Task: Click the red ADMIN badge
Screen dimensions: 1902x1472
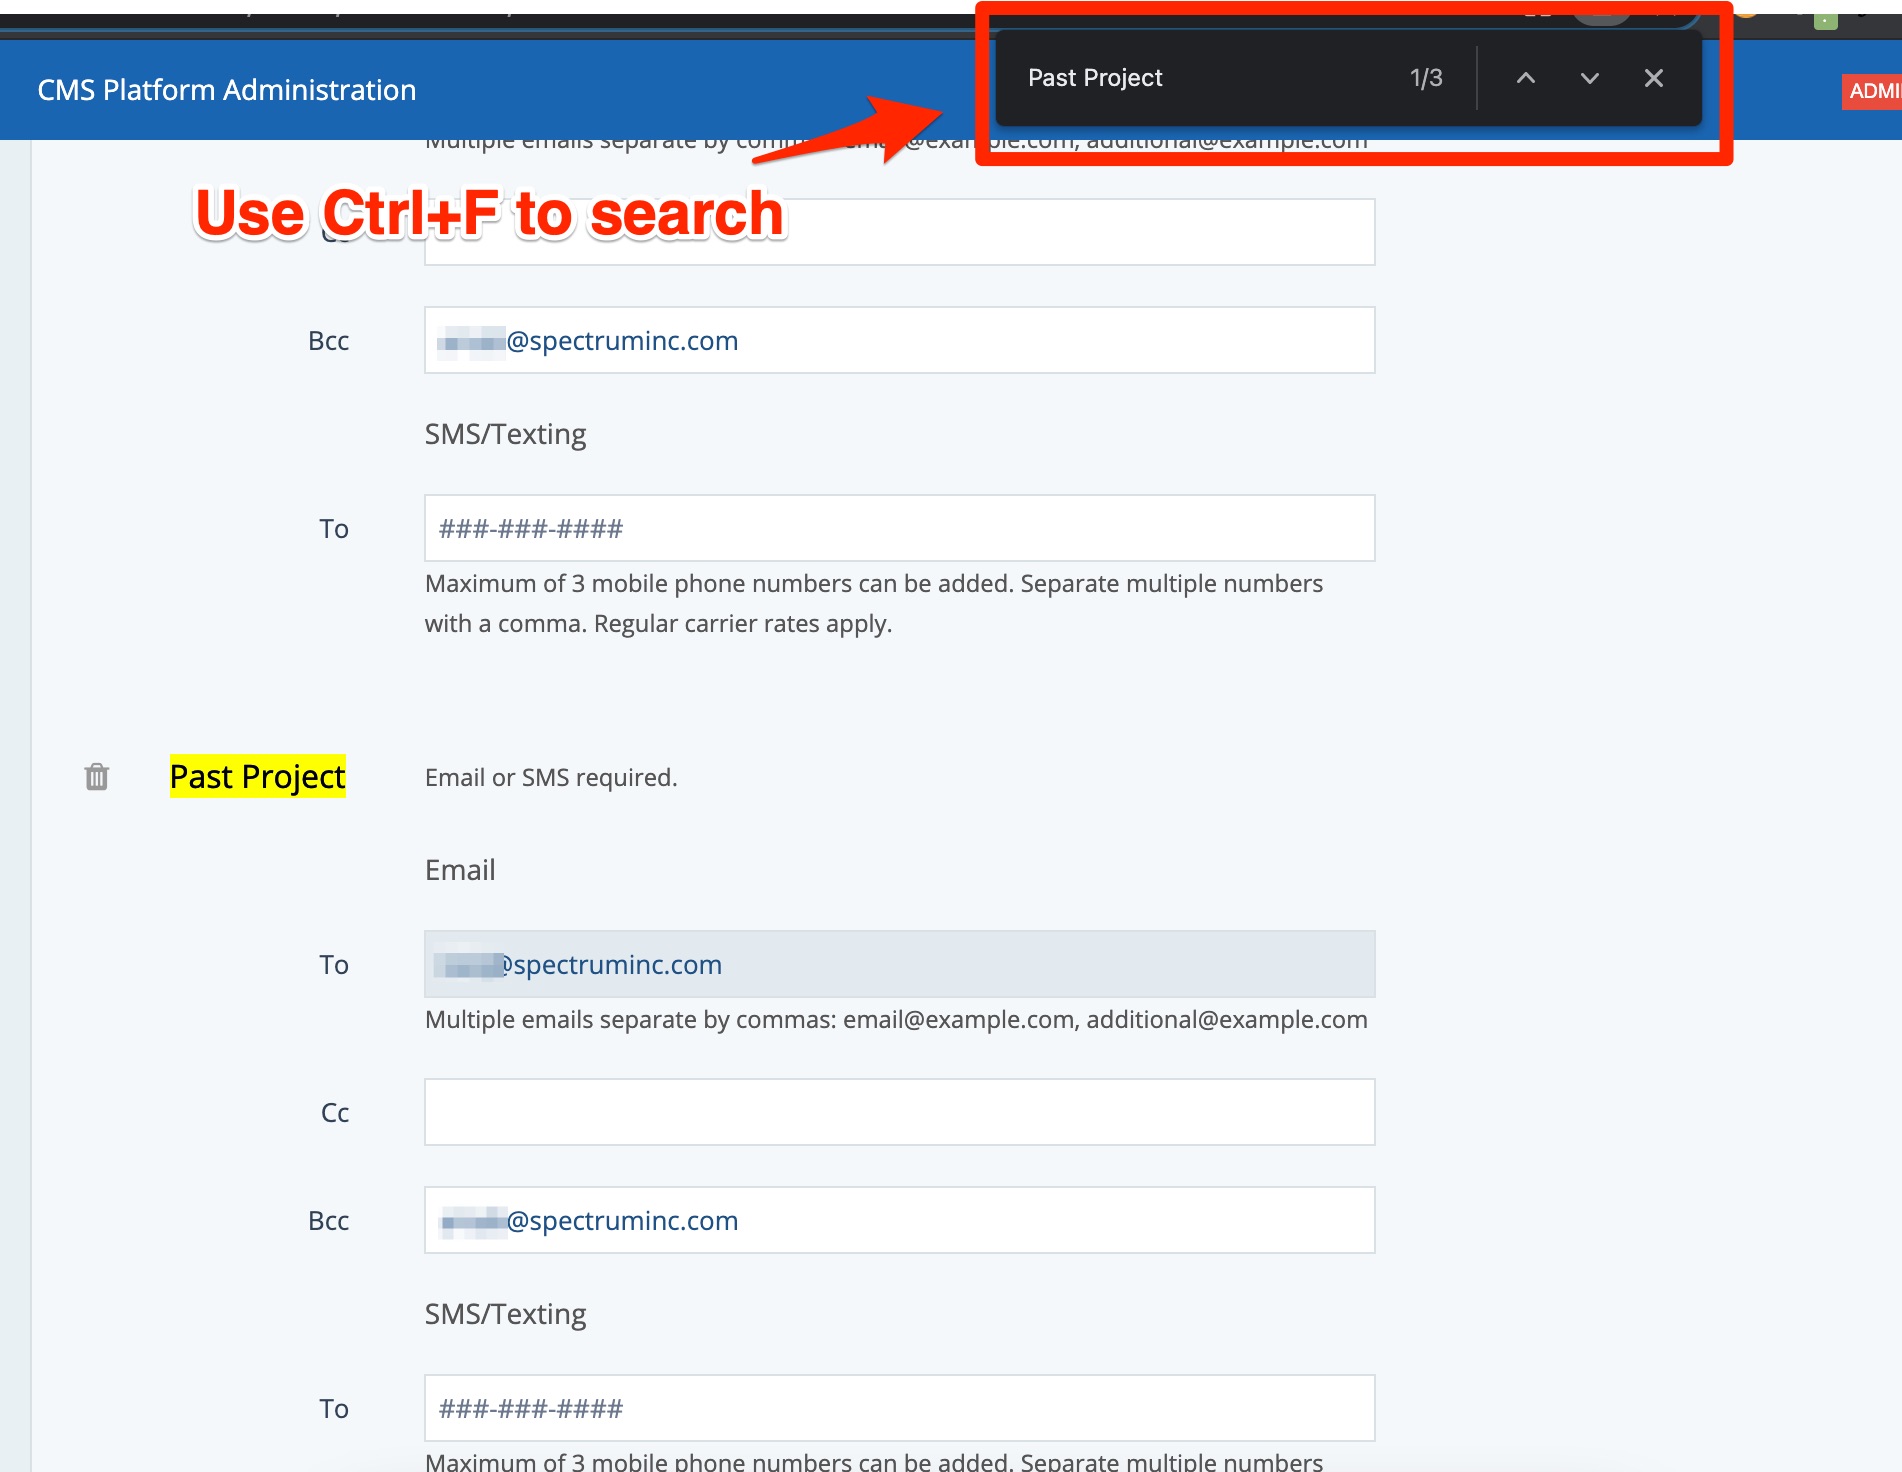Action: (x=1873, y=91)
